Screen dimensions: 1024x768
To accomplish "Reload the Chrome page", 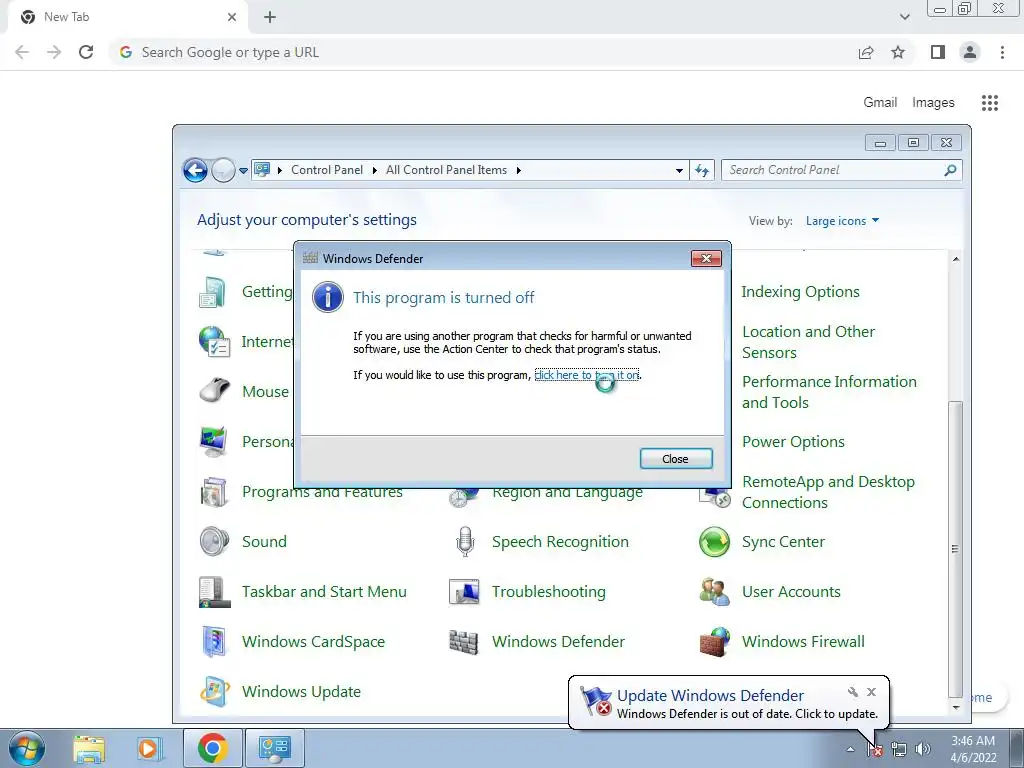I will click(x=86, y=52).
